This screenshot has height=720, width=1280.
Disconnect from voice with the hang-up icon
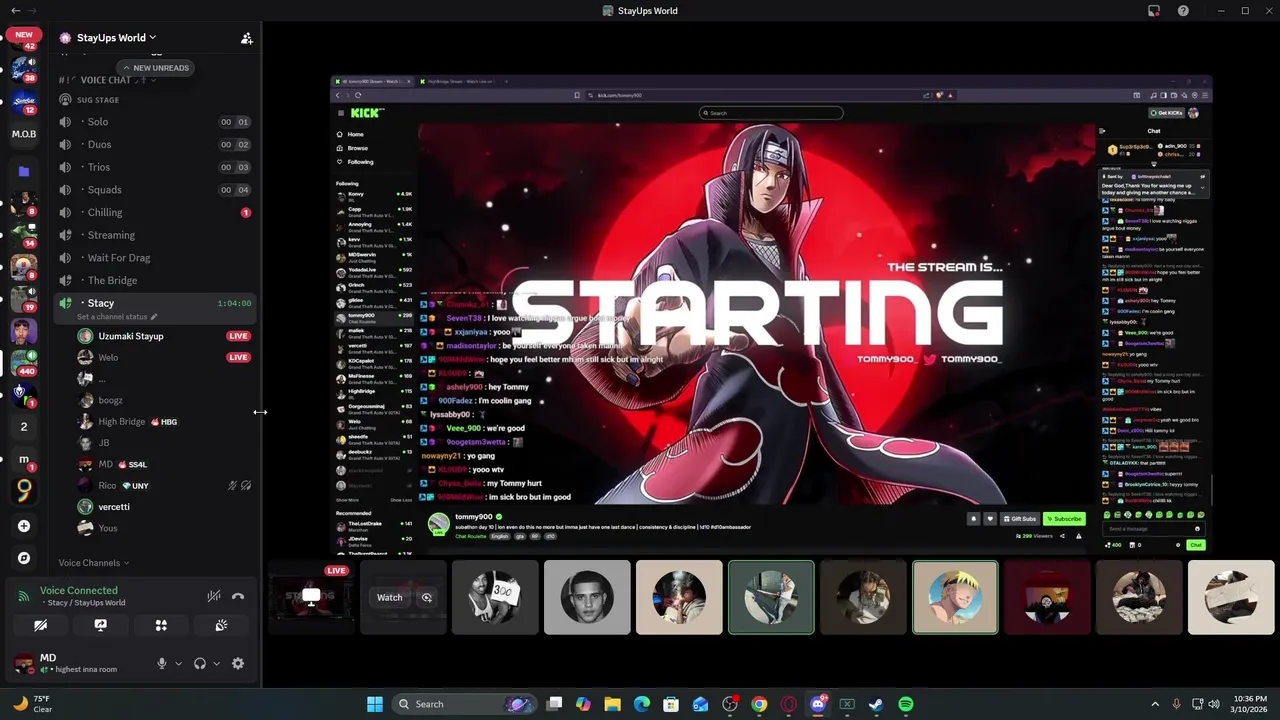coord(238,596)
